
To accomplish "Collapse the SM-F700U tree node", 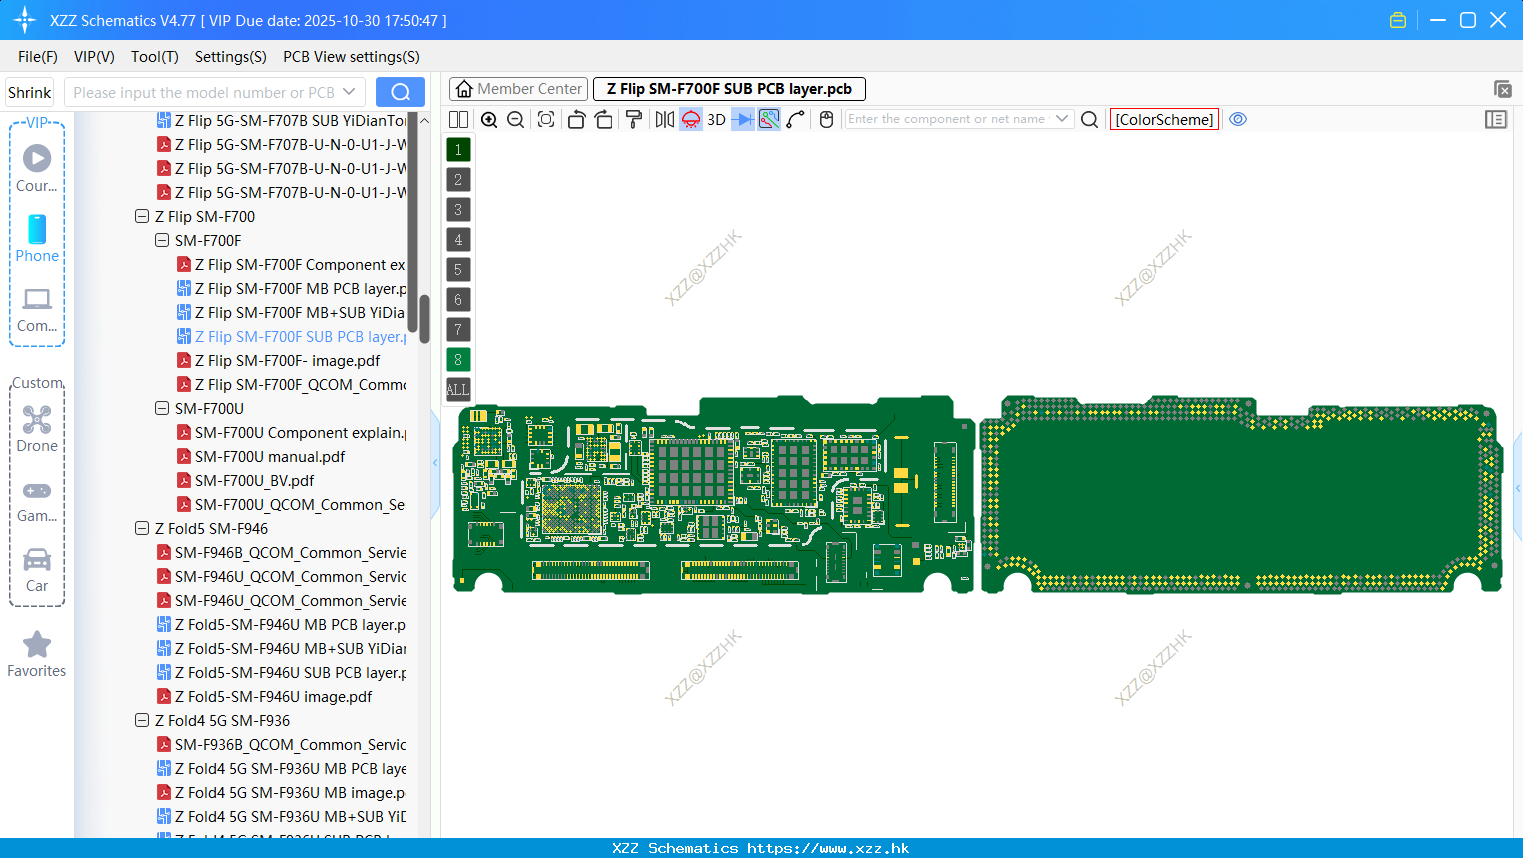I will pyautogui.click(x=162, y=408).
